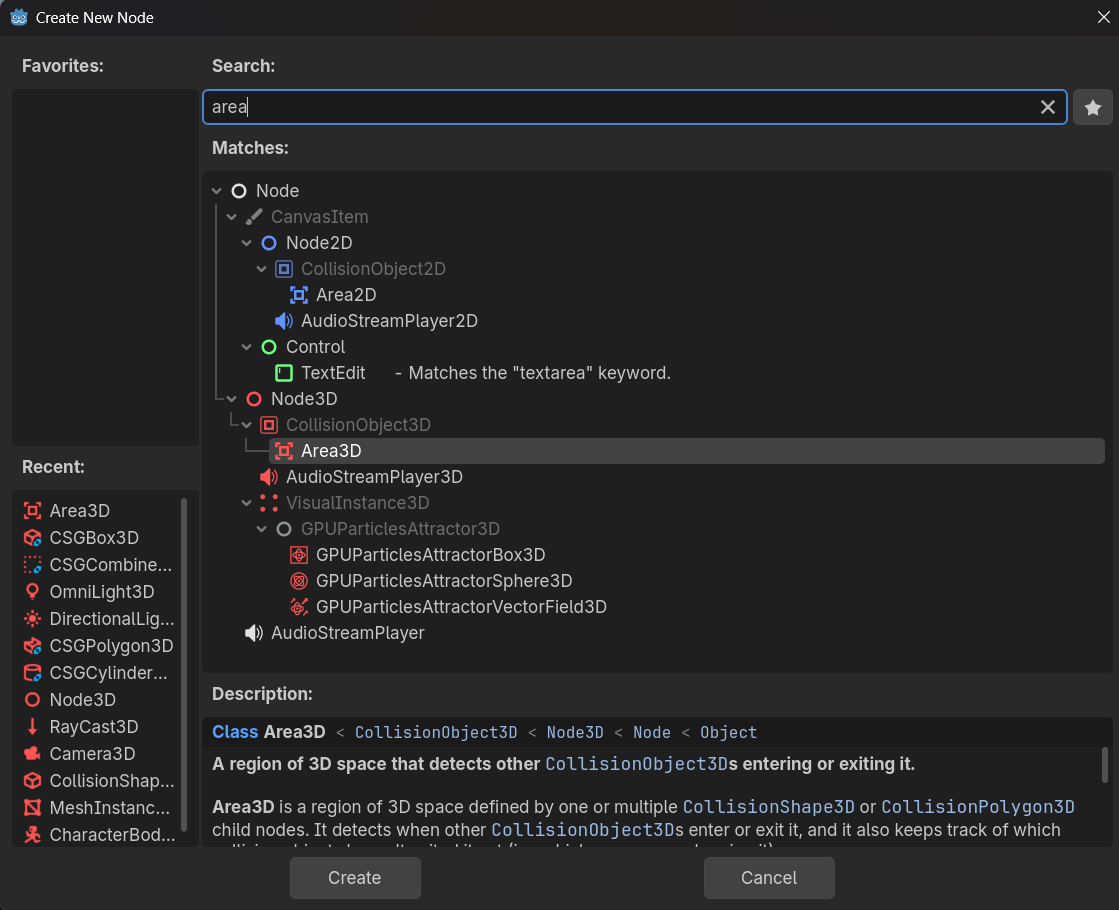Click the OmniLight3D bulb icon in Recent

pos(32,592)
